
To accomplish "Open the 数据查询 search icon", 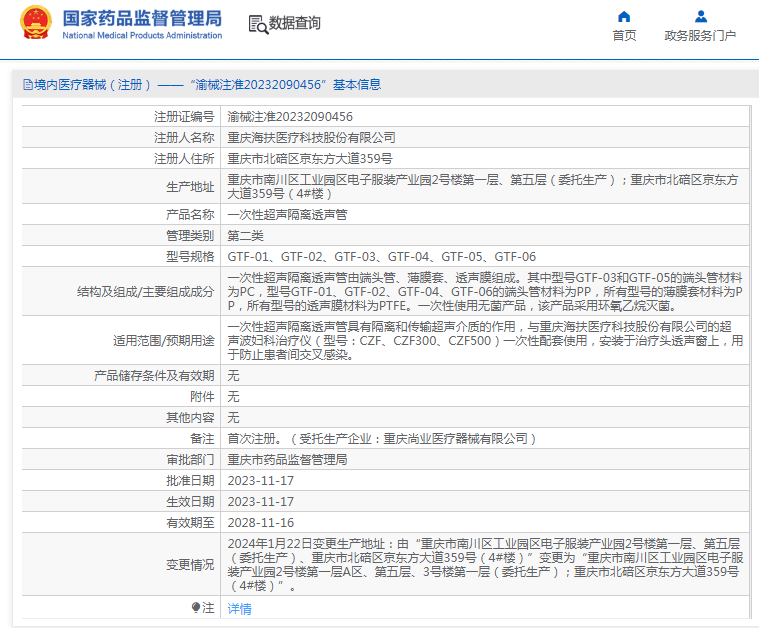I will [x=258, y=24].
